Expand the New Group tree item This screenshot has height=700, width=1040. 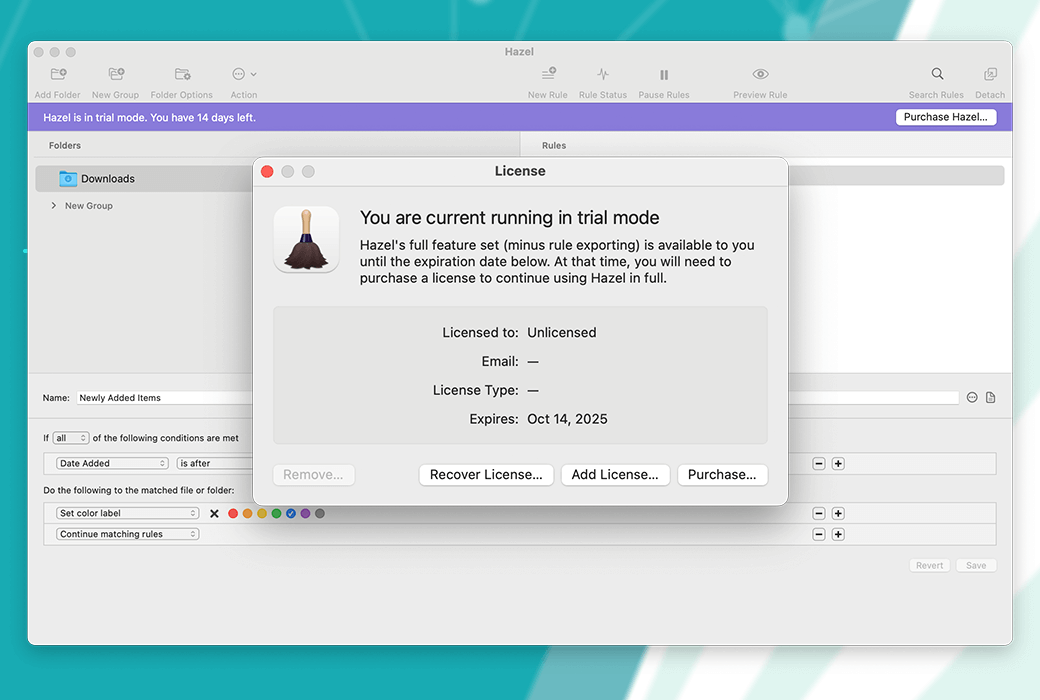click(53, 206)
